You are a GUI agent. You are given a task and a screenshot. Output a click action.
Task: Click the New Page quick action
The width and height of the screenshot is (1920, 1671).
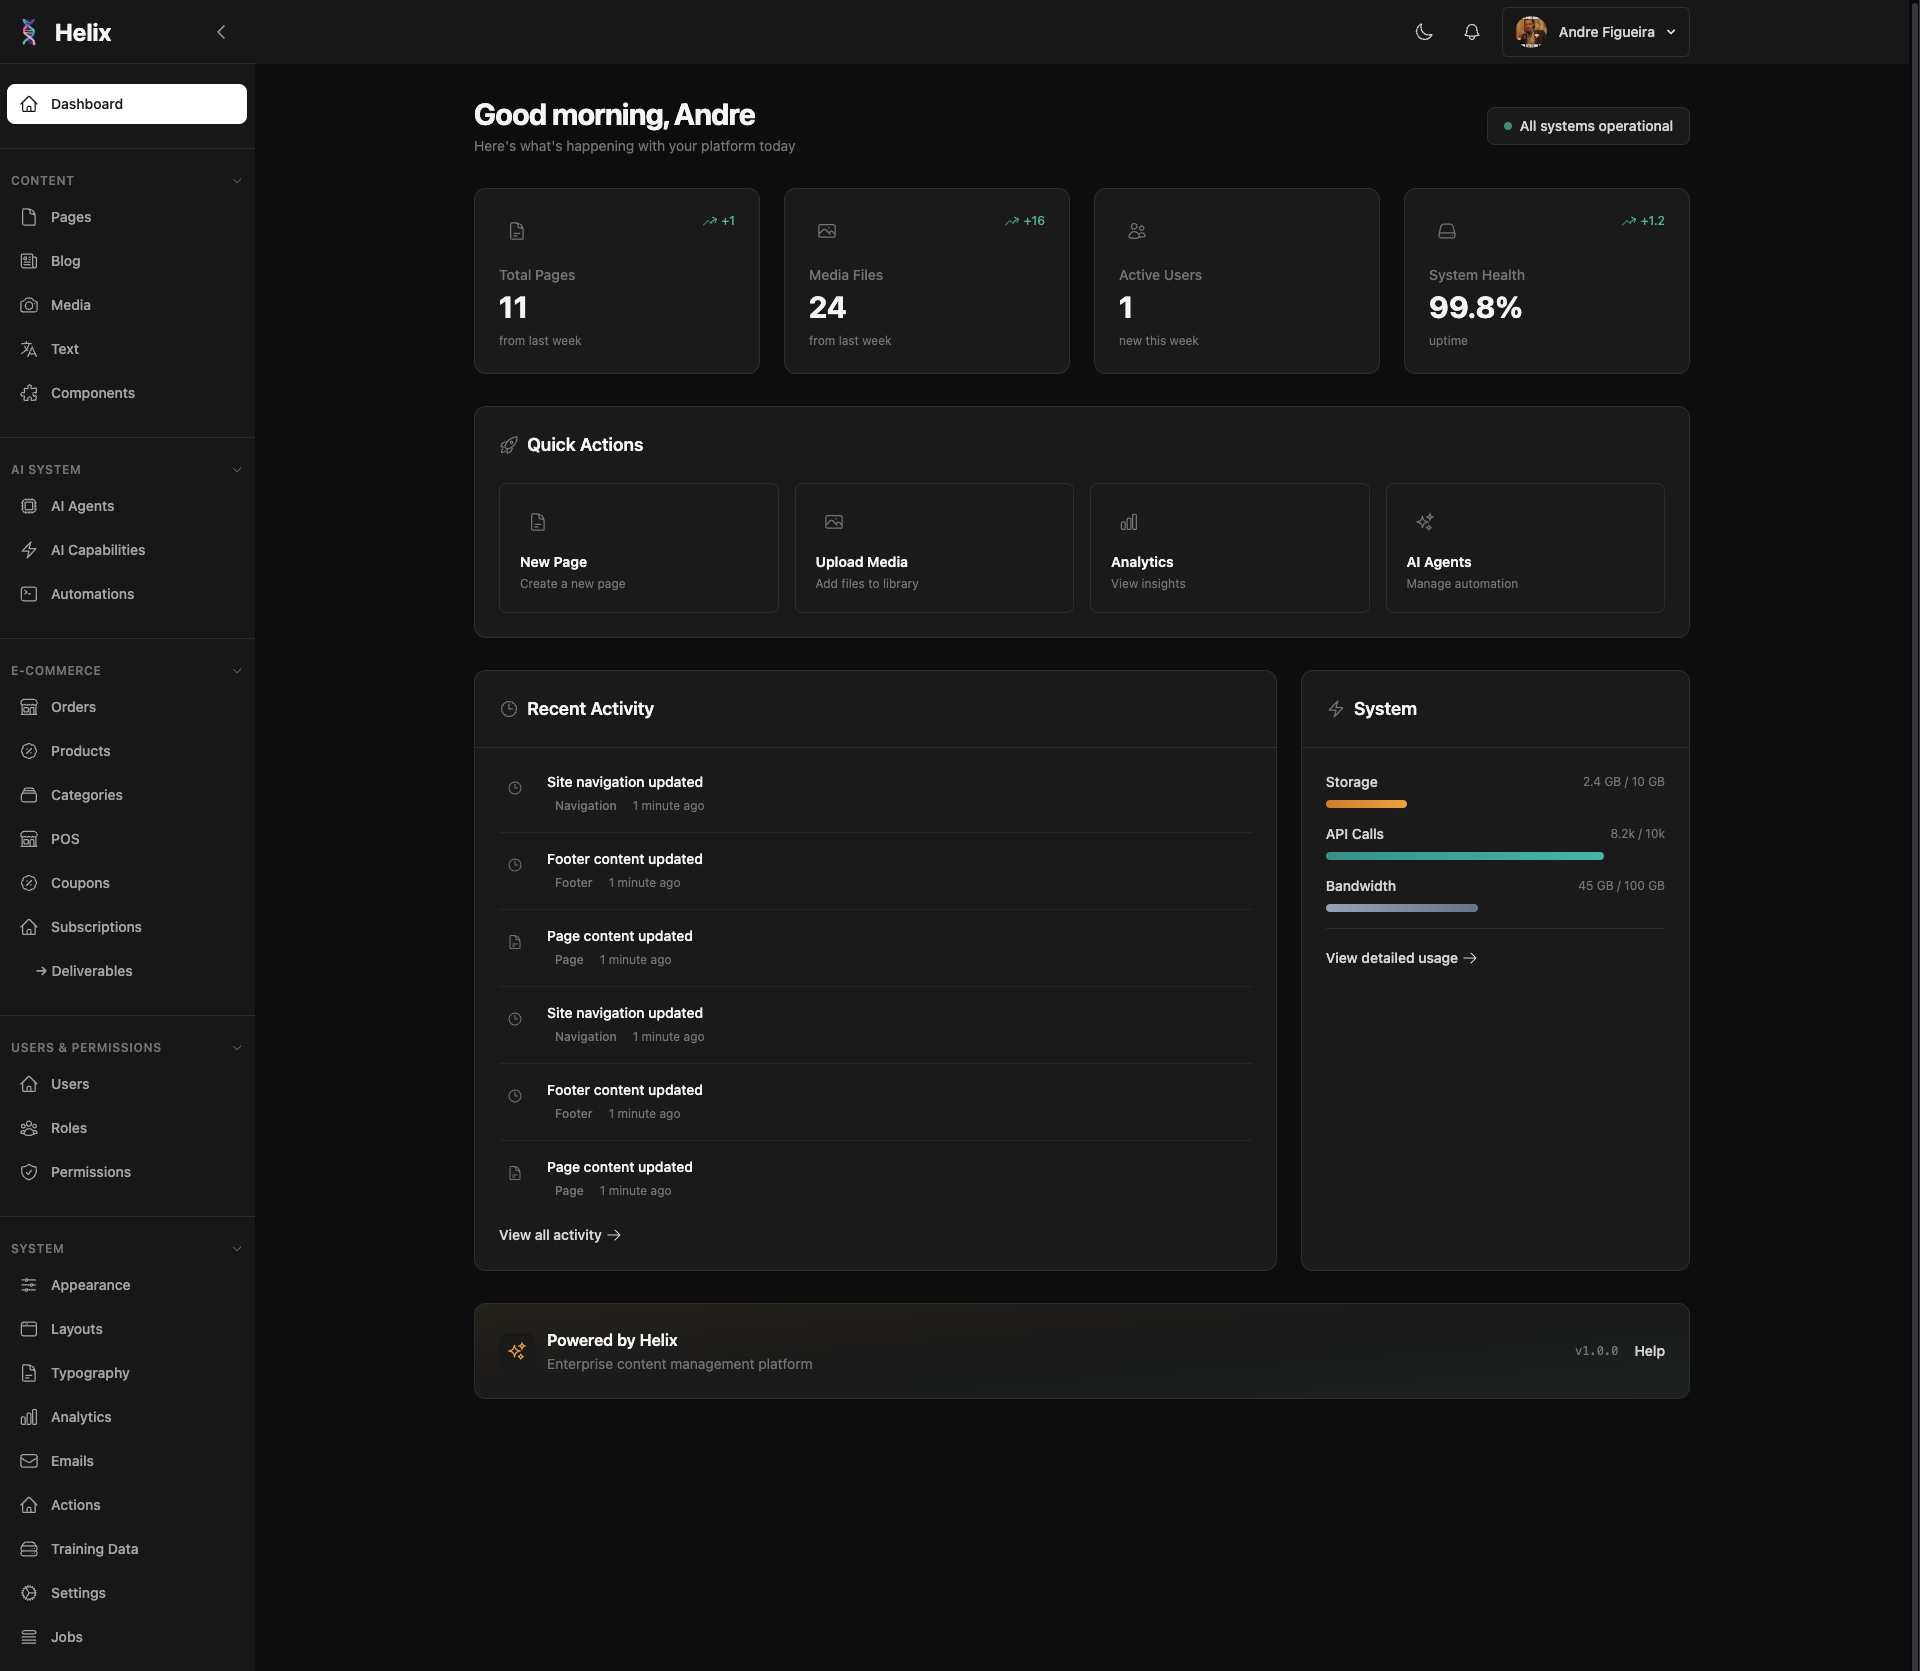tap(638, 548)
